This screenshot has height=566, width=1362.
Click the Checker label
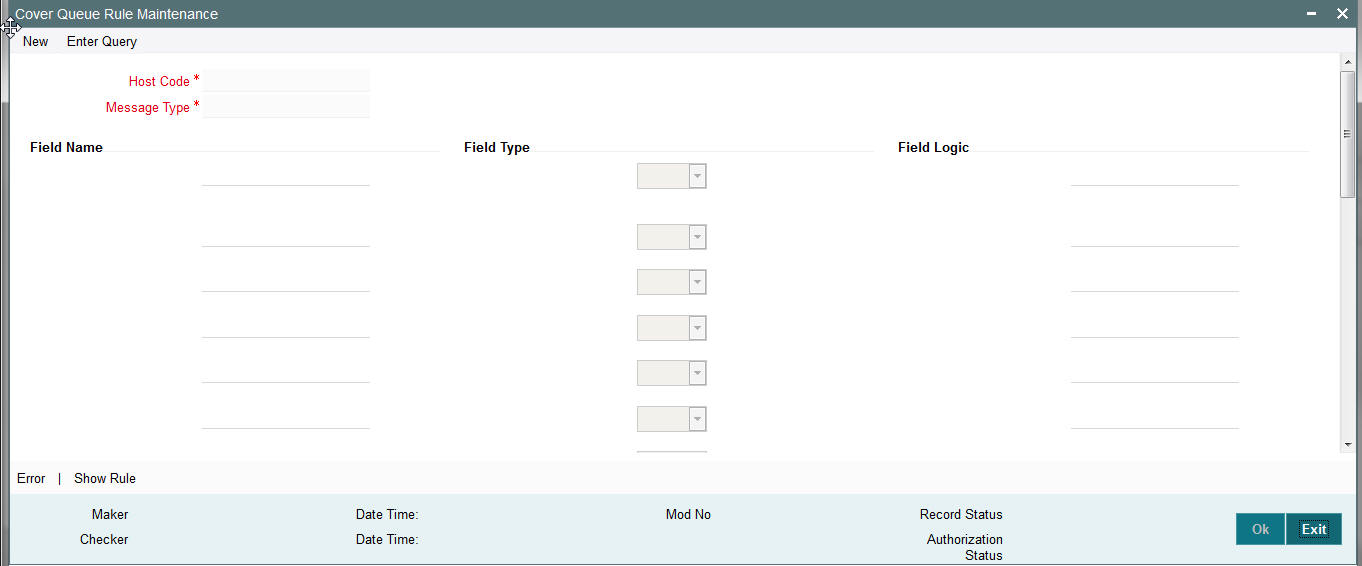tap(104, 539)
